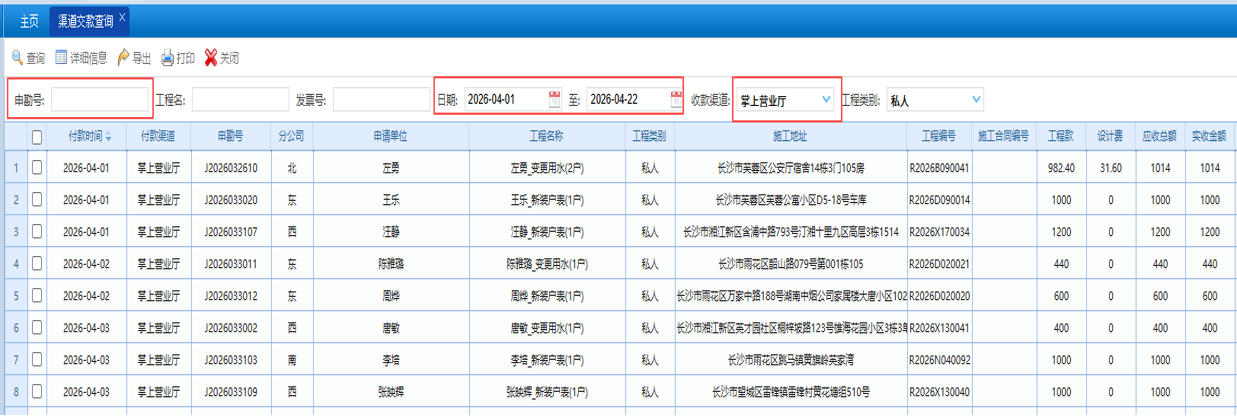This screenshot has height=416, width=1237.
Task: Click project name 陈雅璐_变更用水(1户)
Action: (546, 264)
